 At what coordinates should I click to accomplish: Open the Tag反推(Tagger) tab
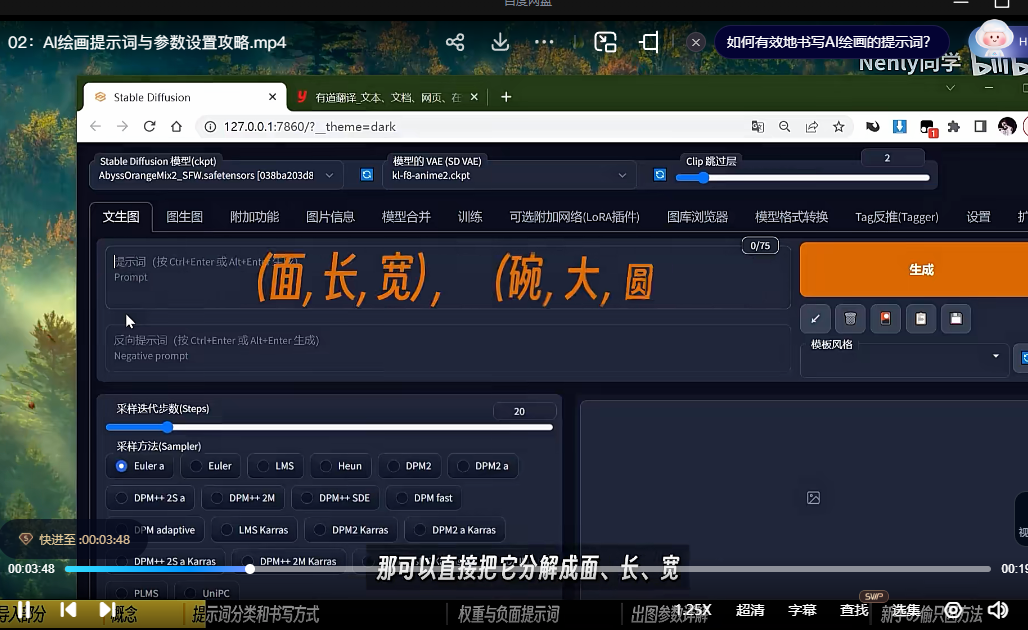[896, 217]
